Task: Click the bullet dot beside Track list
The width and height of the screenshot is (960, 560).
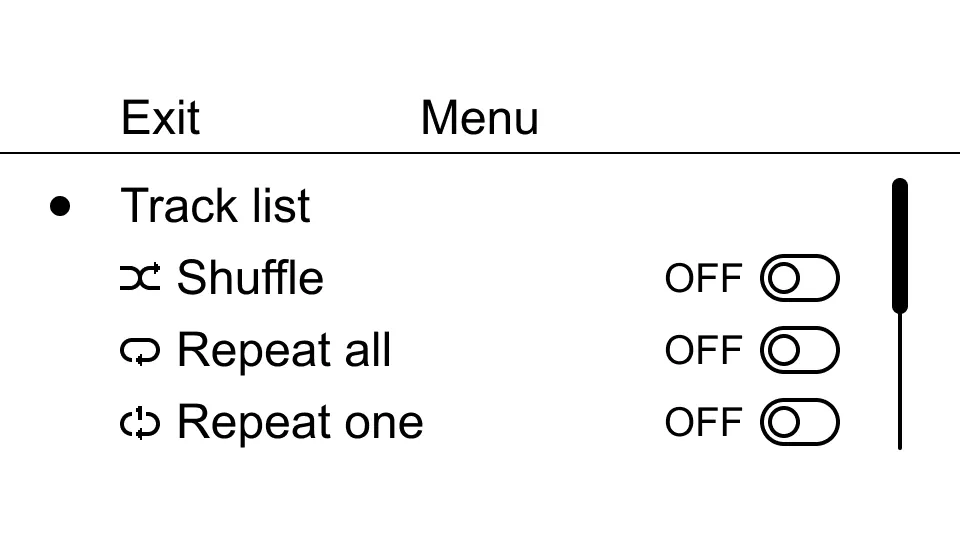Action: tap(62, 206)
